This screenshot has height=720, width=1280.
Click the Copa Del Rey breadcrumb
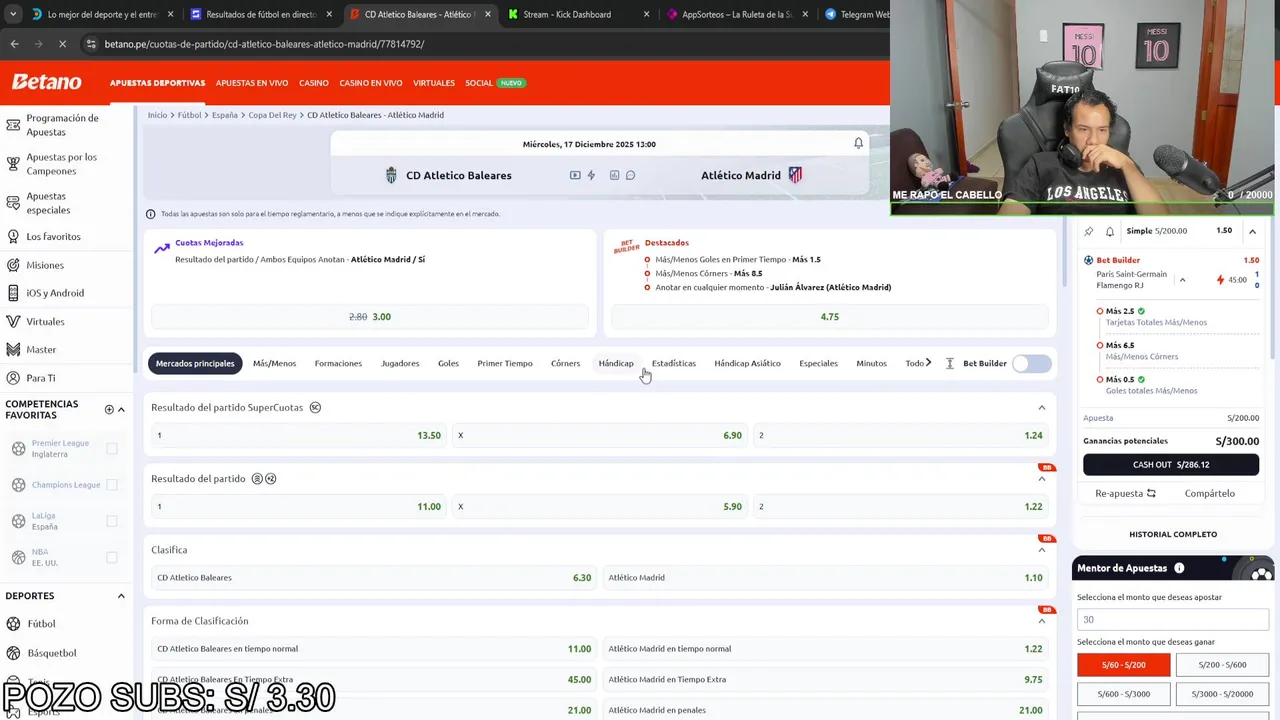pos(272,115)
